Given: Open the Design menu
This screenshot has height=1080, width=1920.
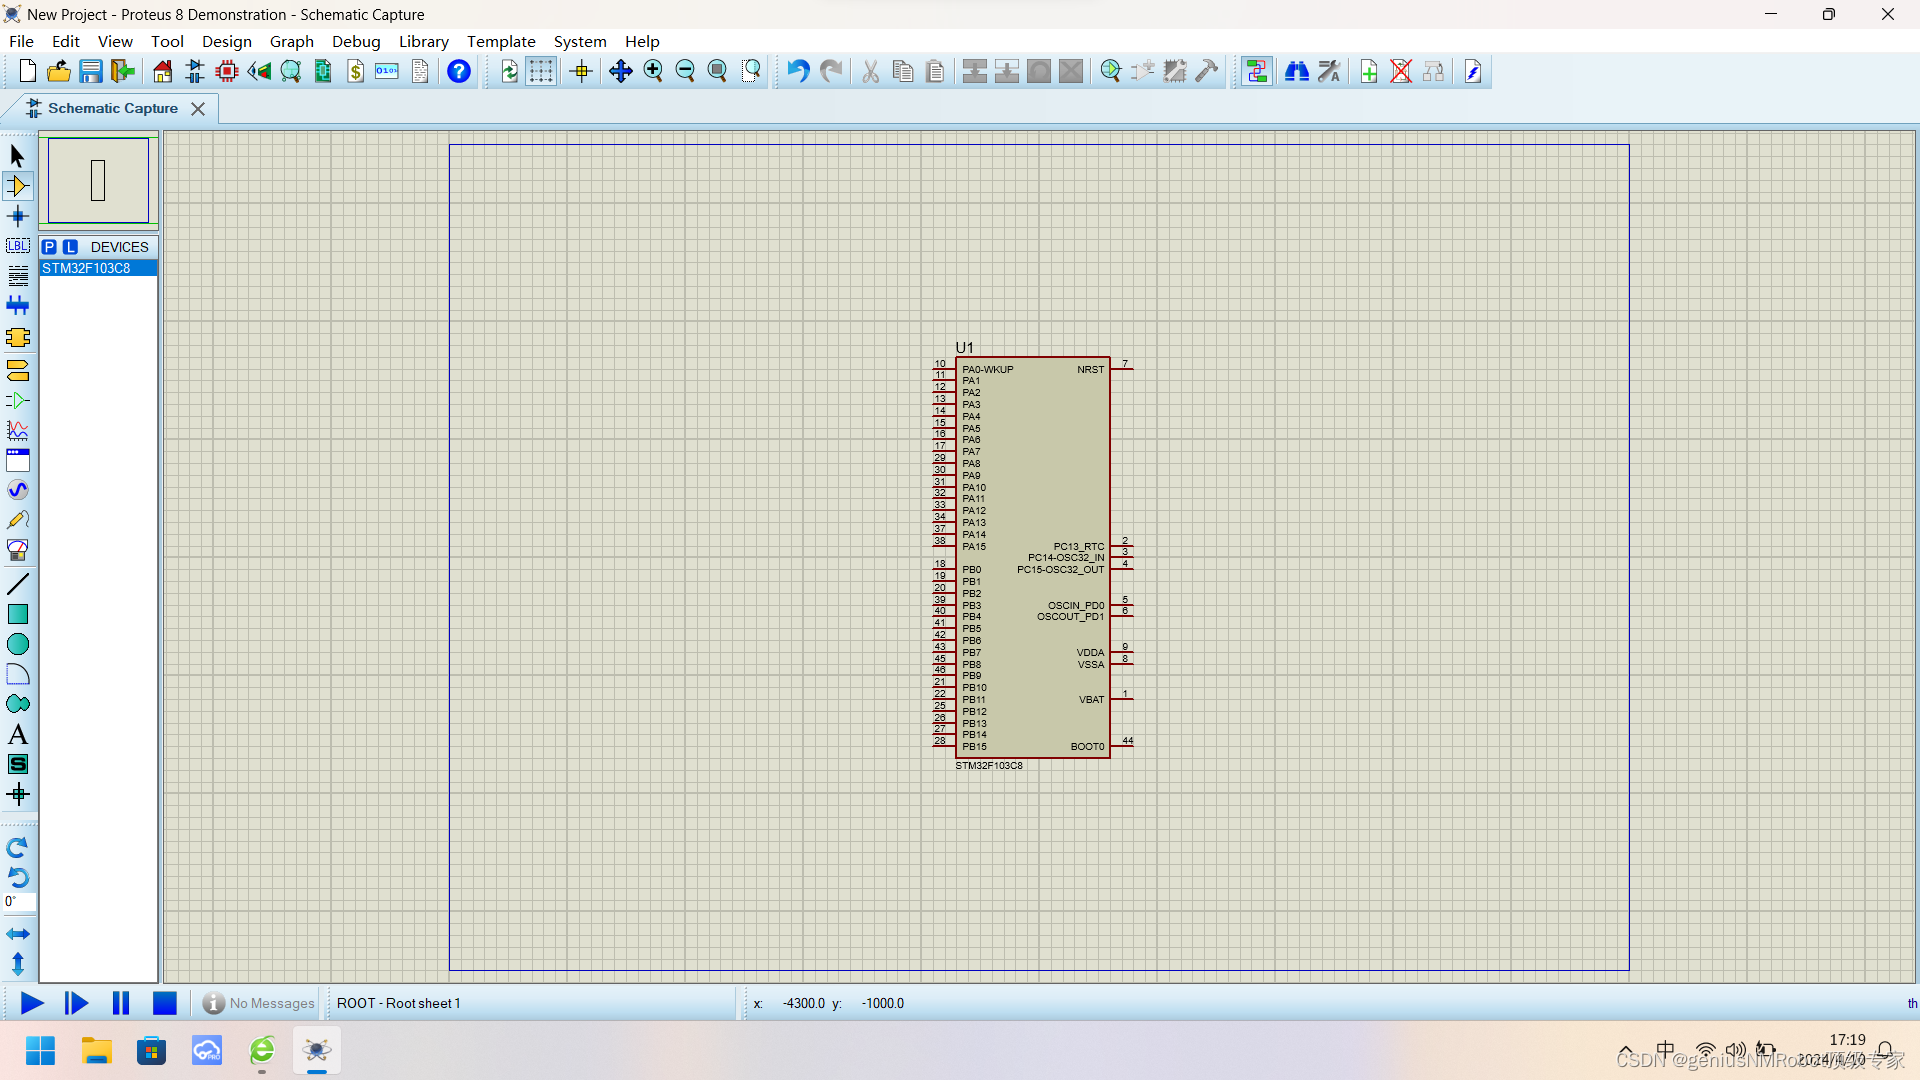Looking at the screenshot, I should coord(226,41).
